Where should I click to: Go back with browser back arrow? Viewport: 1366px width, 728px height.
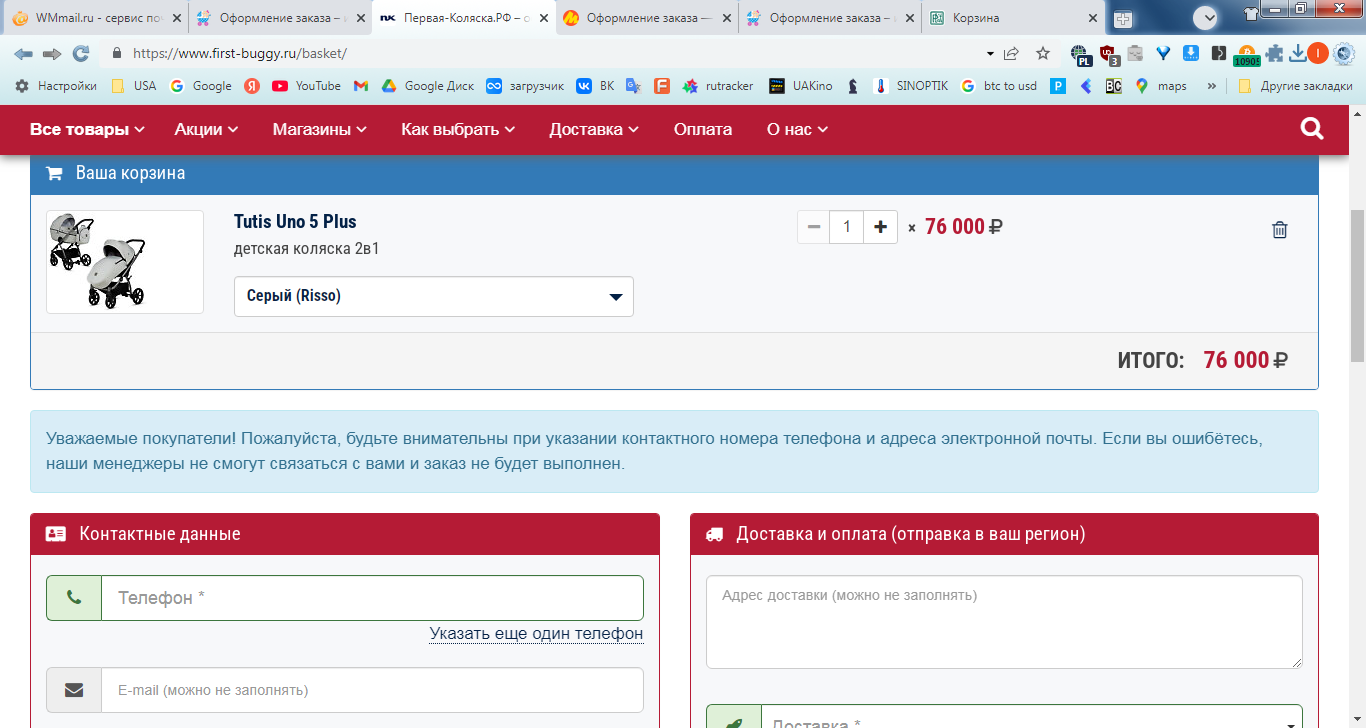coord(23,53)
